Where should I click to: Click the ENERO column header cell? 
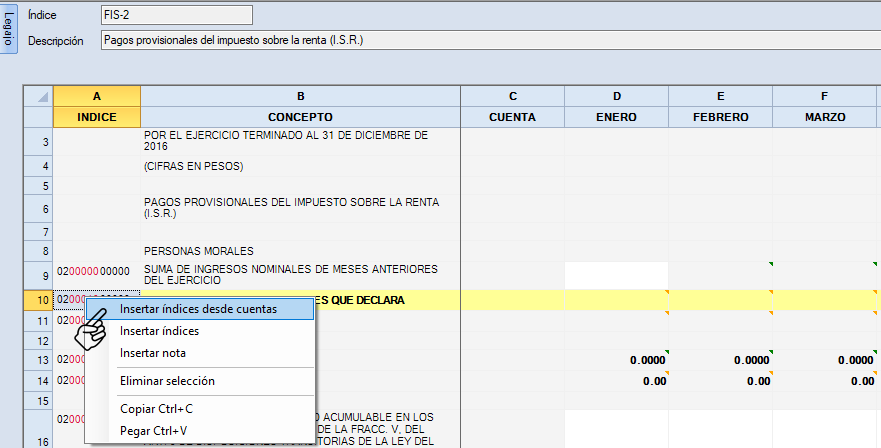pos(616,117)
